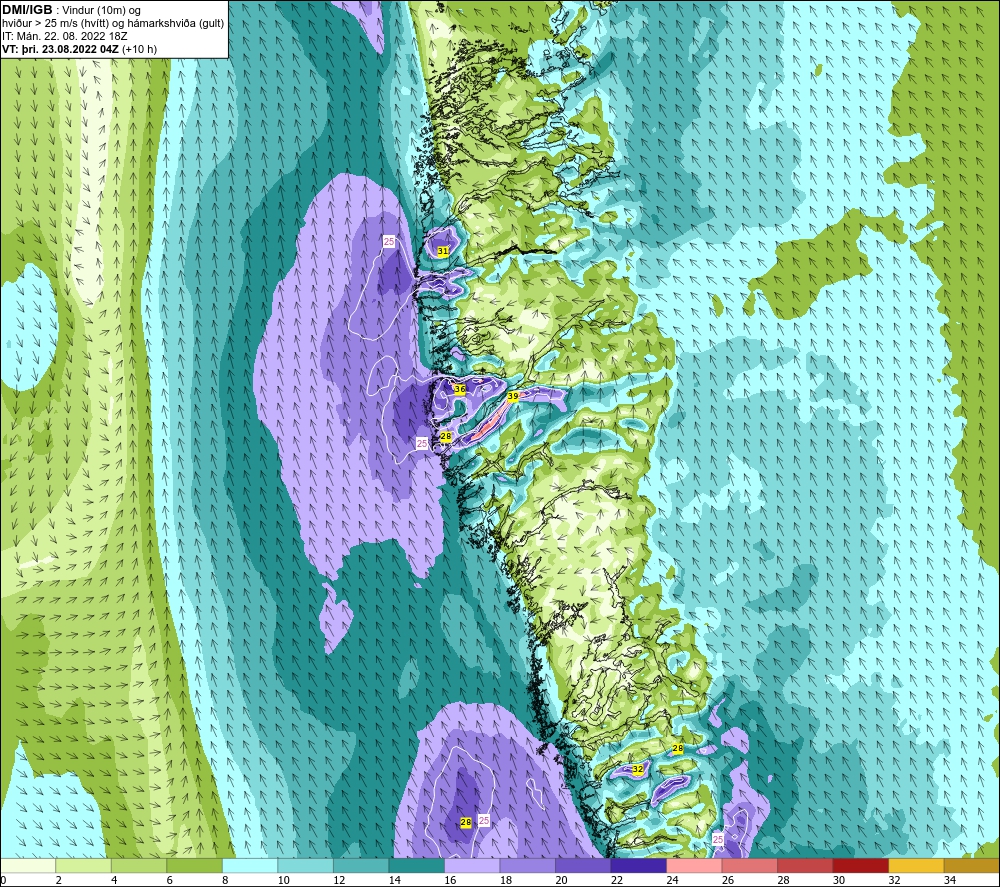Screen dimensions: 1000x887
Task: Click the legend scale value 24
Action: pyautogui.click(x=672, y=881)
